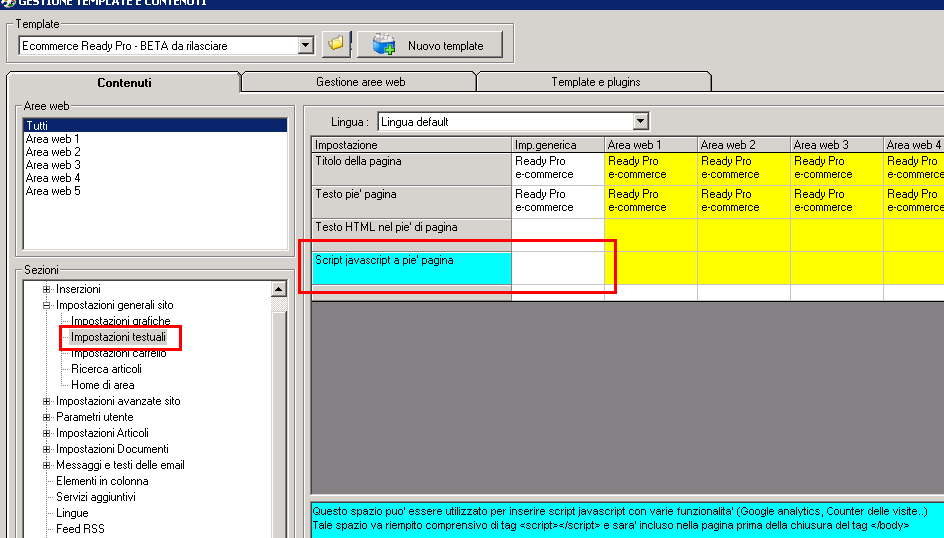The width and height of the screenshot is (944, 538).
Task: Select Impostazioni grafiche tree item
Action: 120,321
